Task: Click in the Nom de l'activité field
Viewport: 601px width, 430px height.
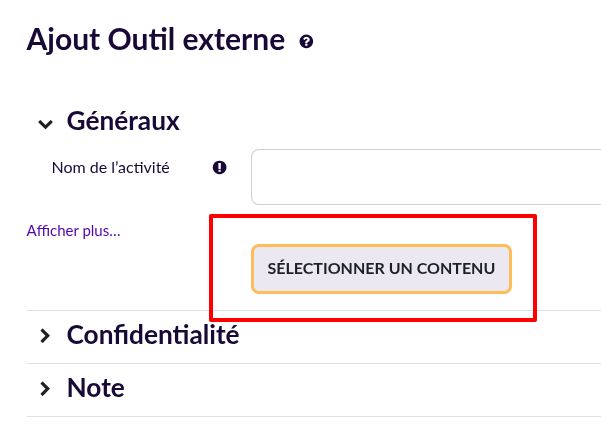Action: coord(426,176)
